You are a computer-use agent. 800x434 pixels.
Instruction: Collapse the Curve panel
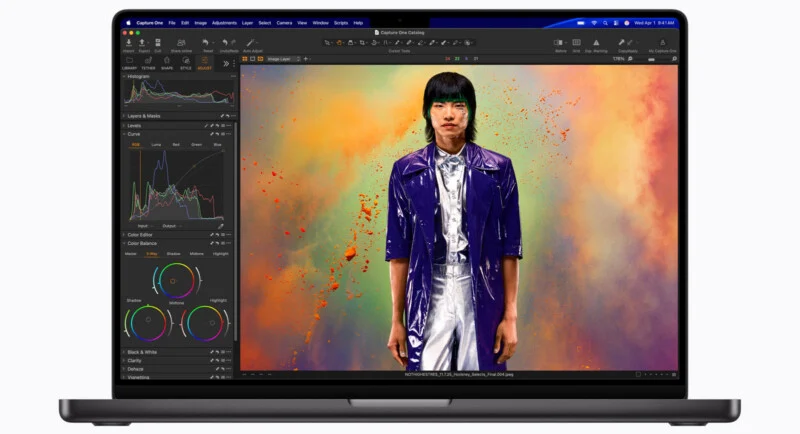(x=124, y=134)
